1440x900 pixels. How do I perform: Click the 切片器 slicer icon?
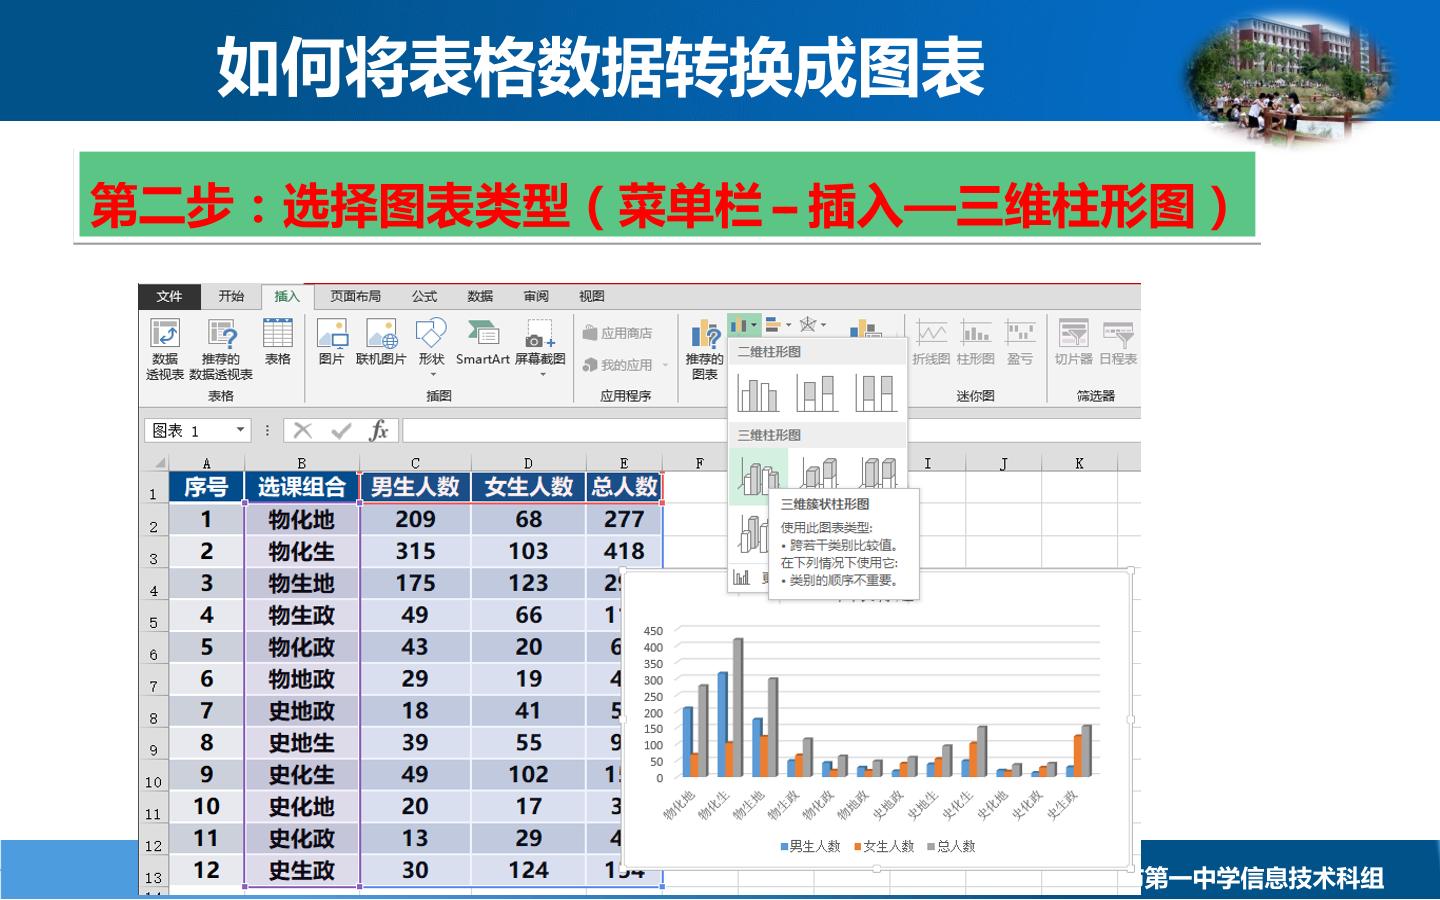click(x=1074, y=341)
